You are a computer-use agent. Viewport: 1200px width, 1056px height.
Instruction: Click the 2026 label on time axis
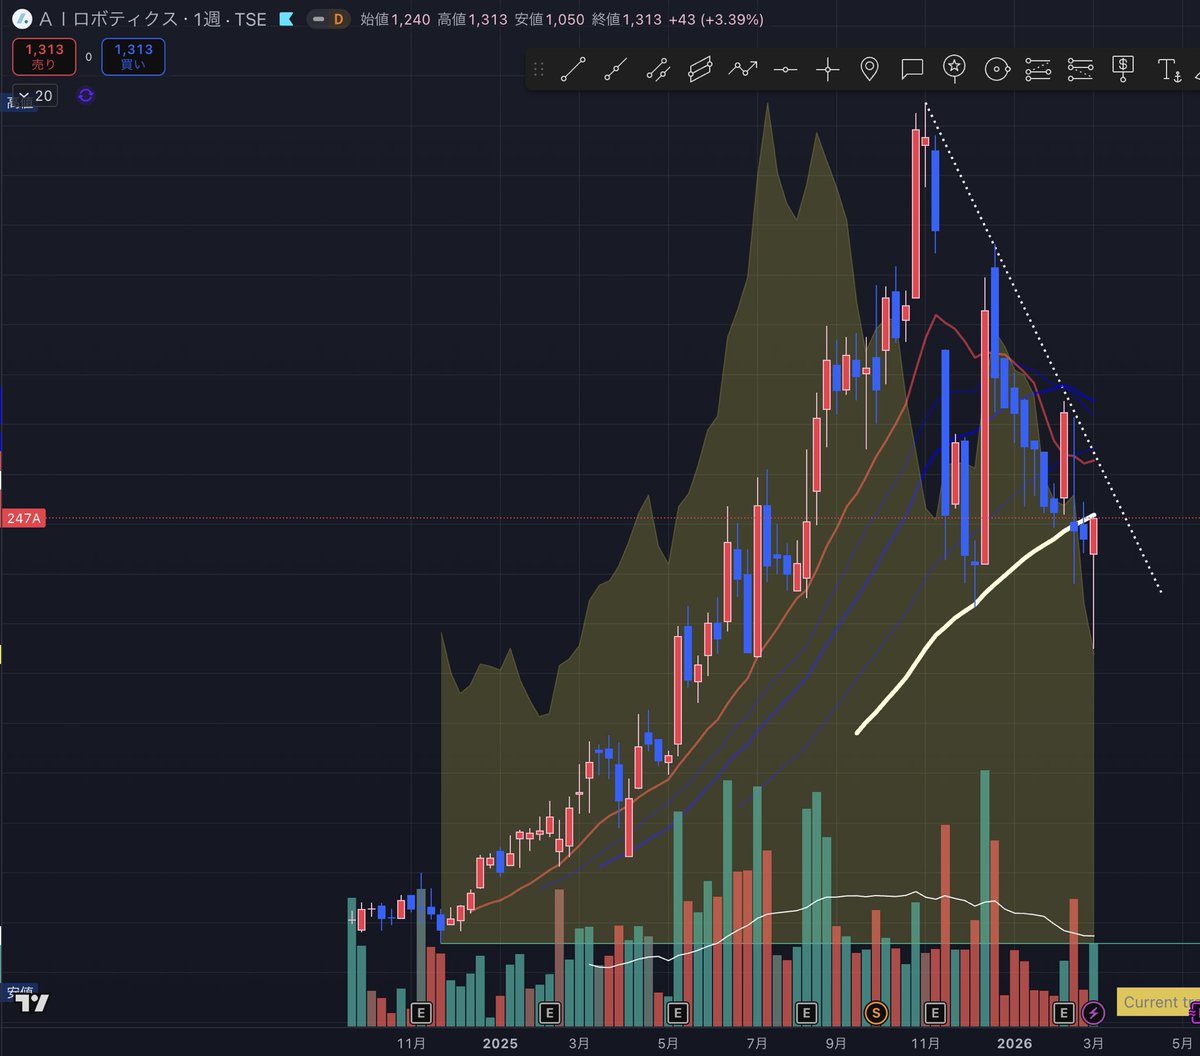(x=1016, y=1043)
